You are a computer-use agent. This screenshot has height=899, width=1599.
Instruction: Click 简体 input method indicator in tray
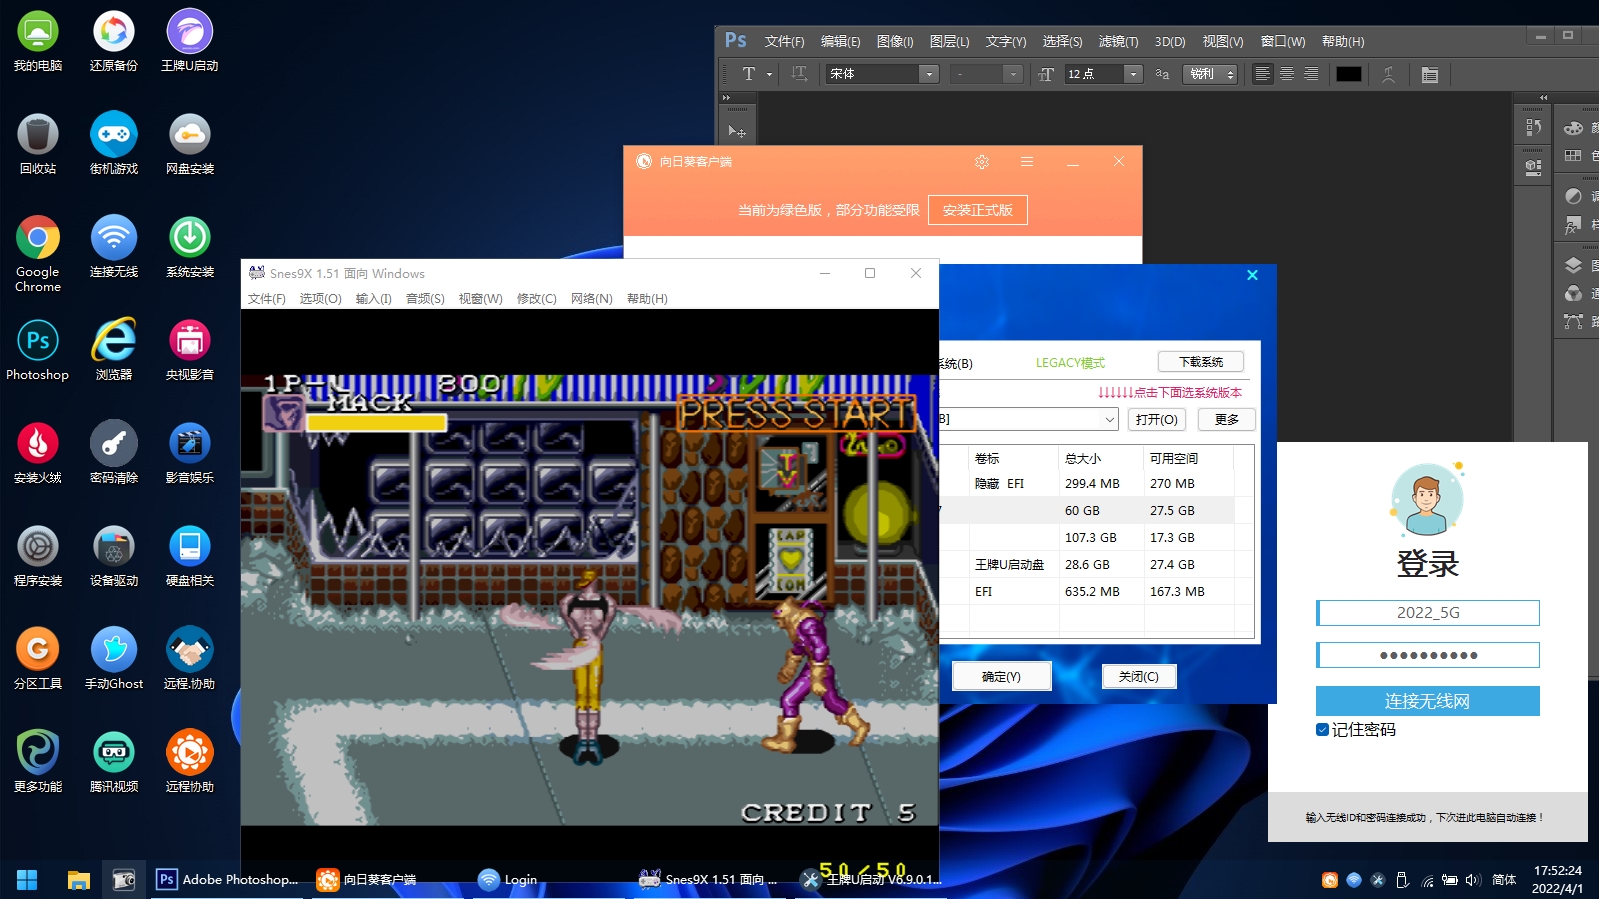1503,880
